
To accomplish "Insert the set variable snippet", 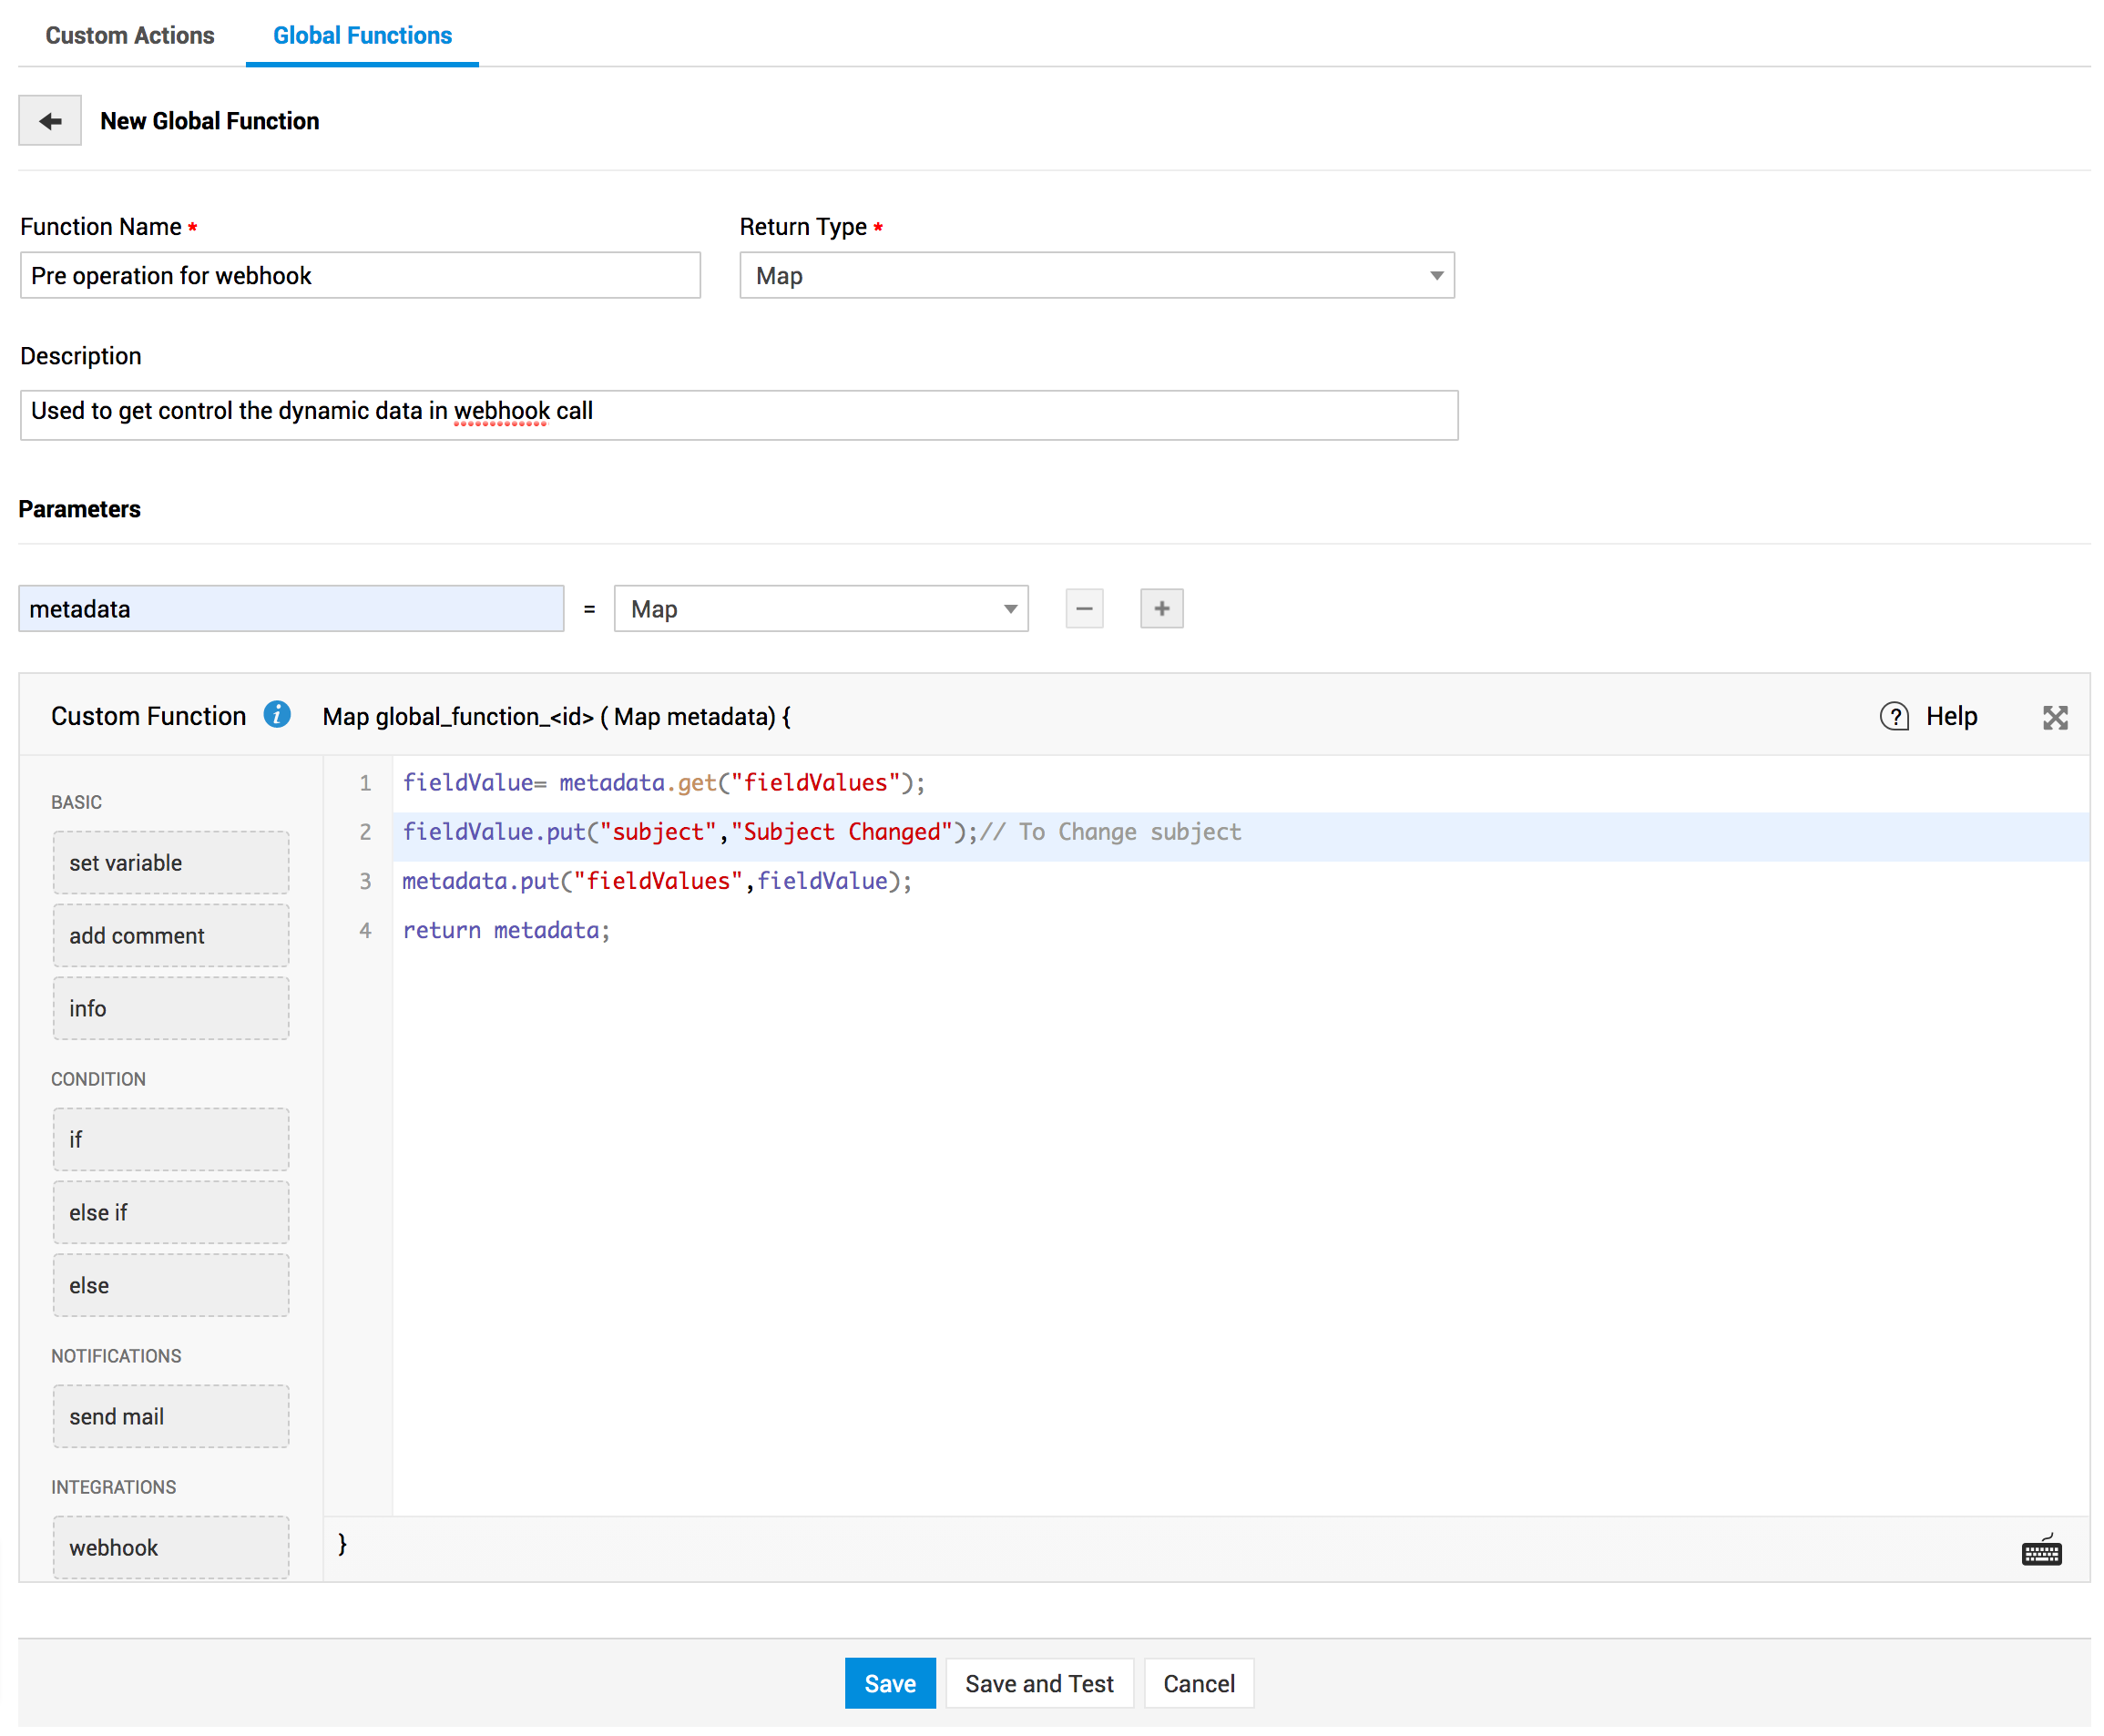I will pyautogui.click(x=171, y=862).
